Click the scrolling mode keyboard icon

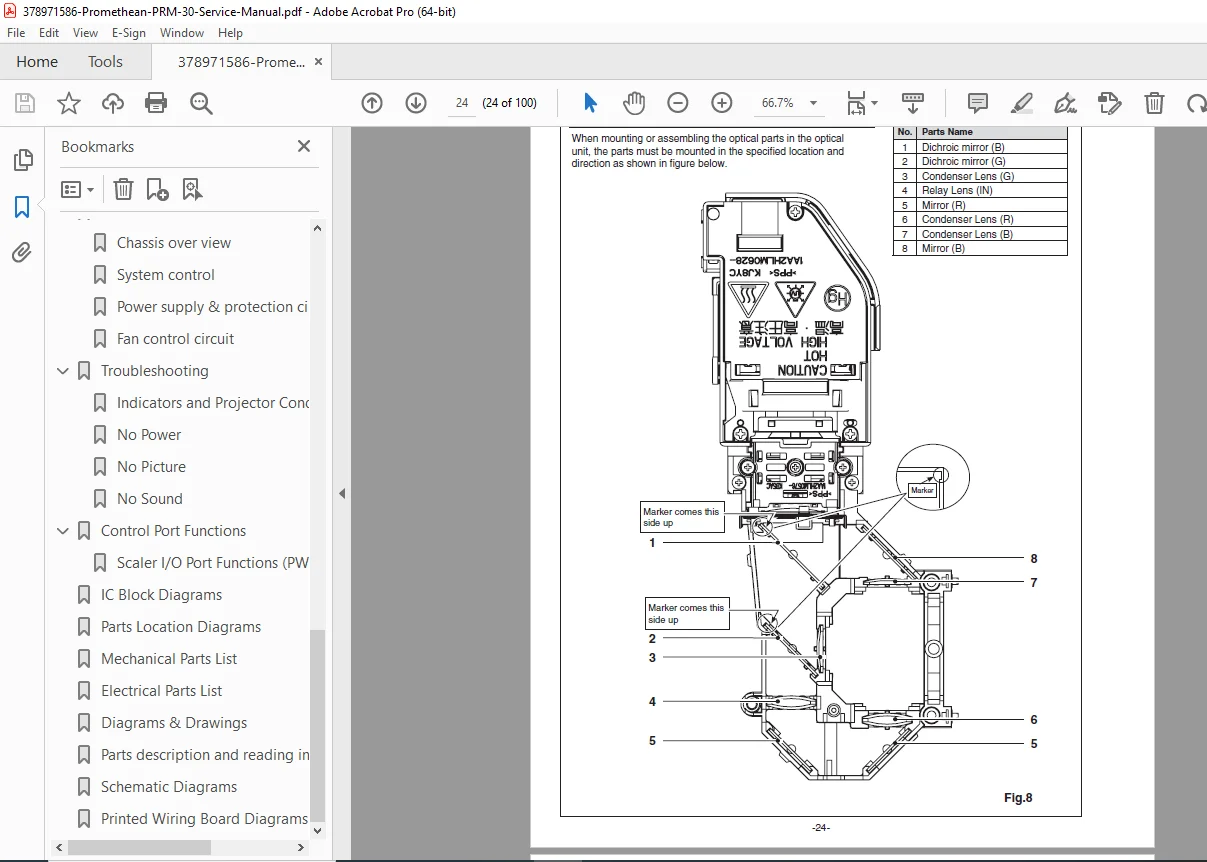913,103
